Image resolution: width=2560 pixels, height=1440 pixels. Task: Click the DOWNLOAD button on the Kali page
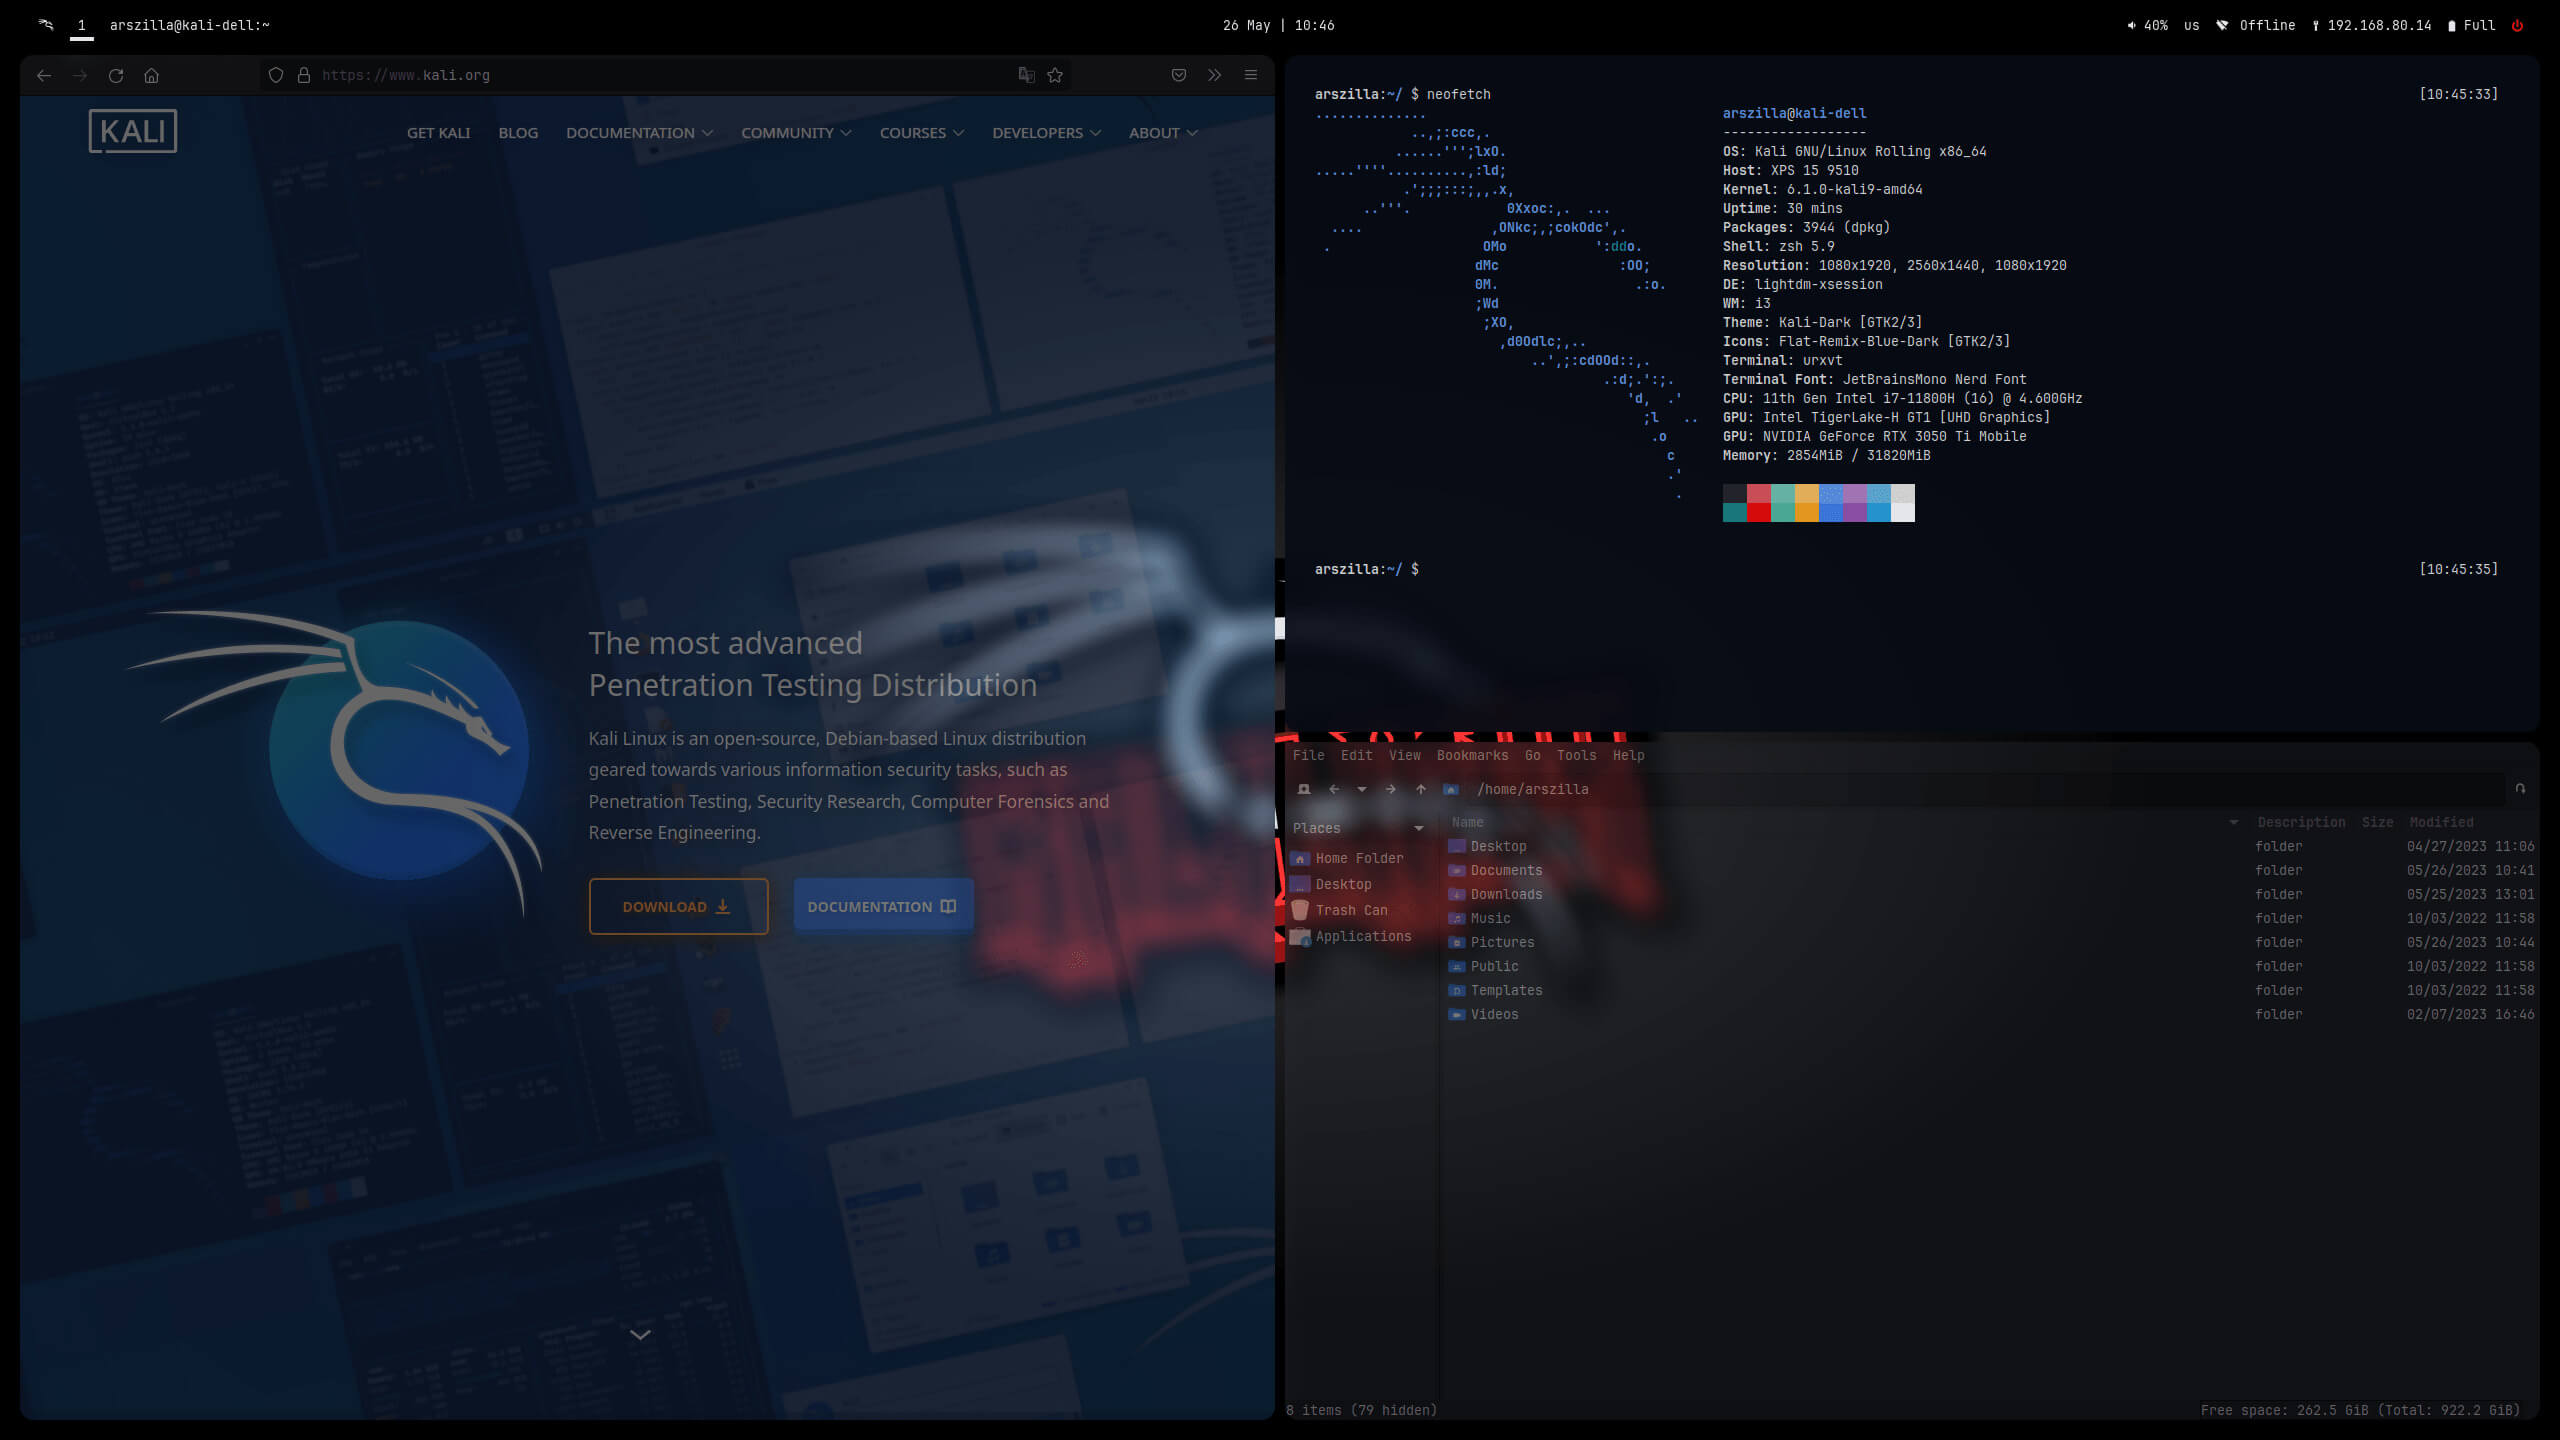[678, 906]
